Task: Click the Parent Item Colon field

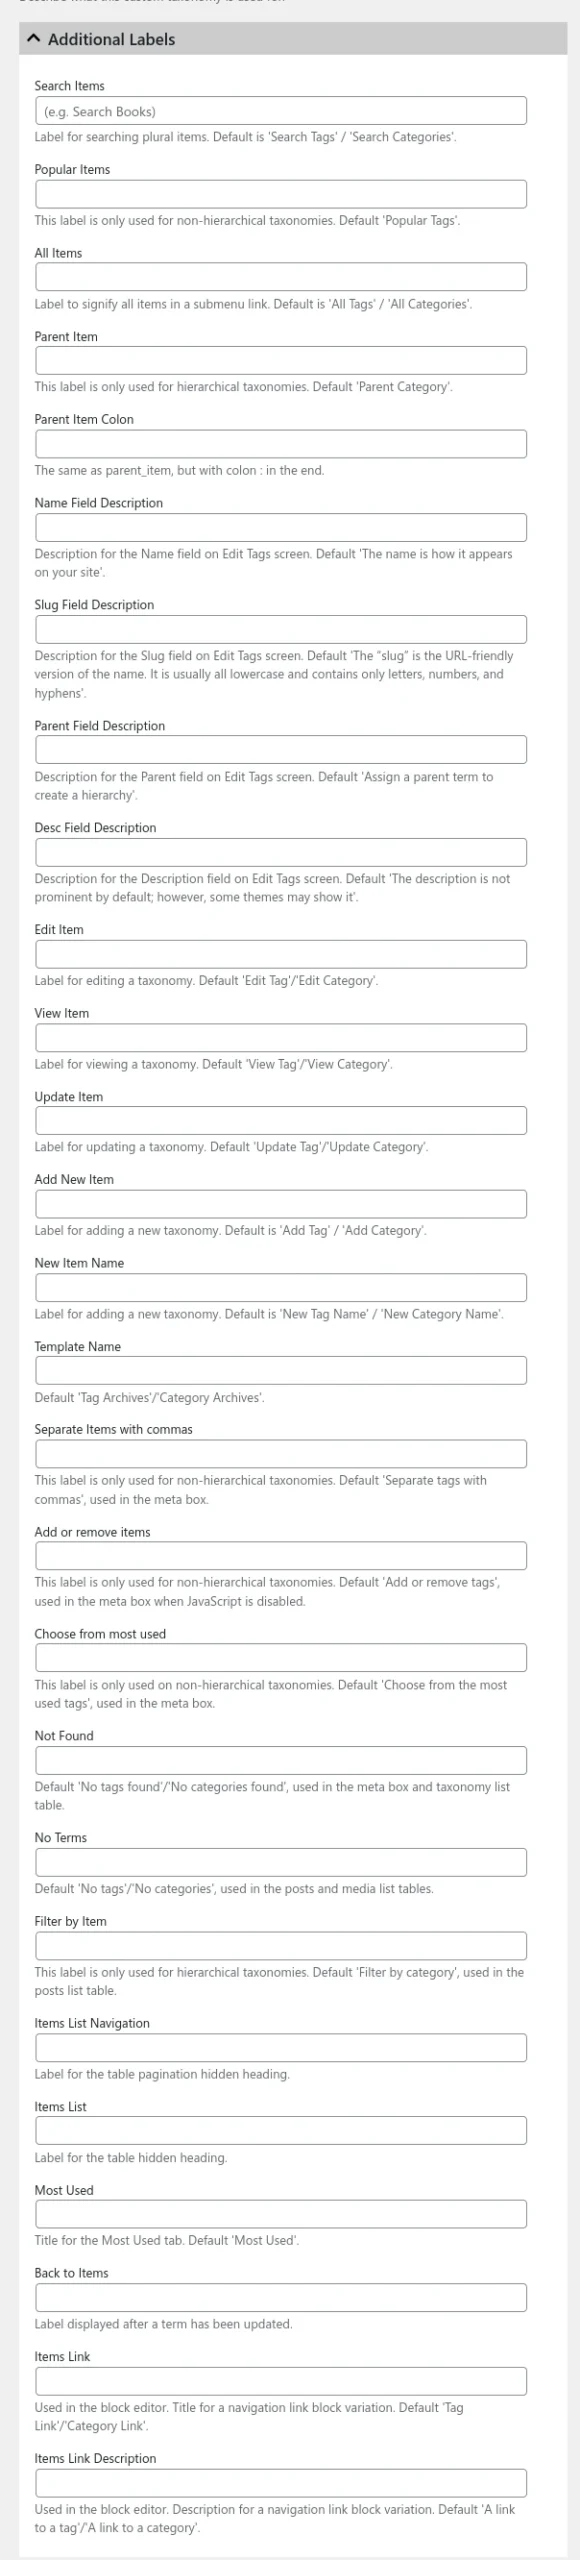Action: (x=281, y=444)
